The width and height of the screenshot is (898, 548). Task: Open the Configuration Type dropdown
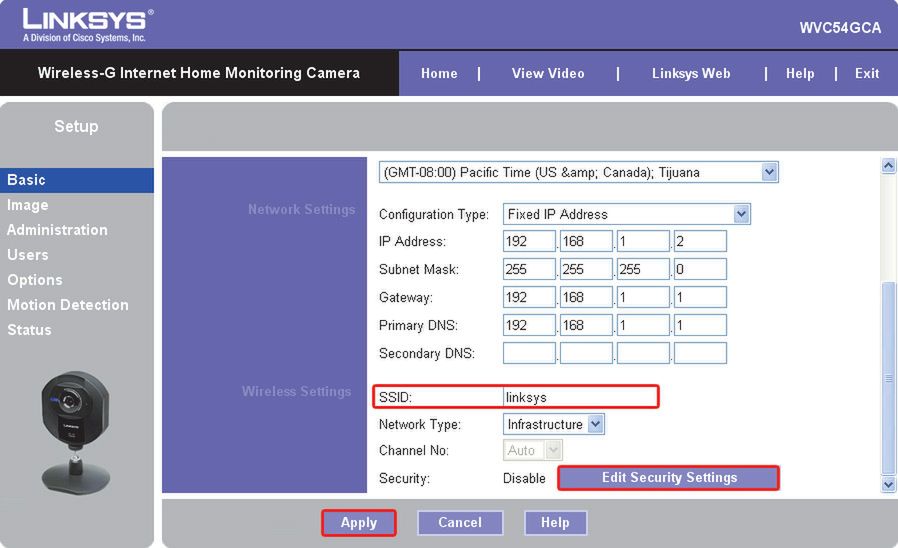[x=627, y=214]
